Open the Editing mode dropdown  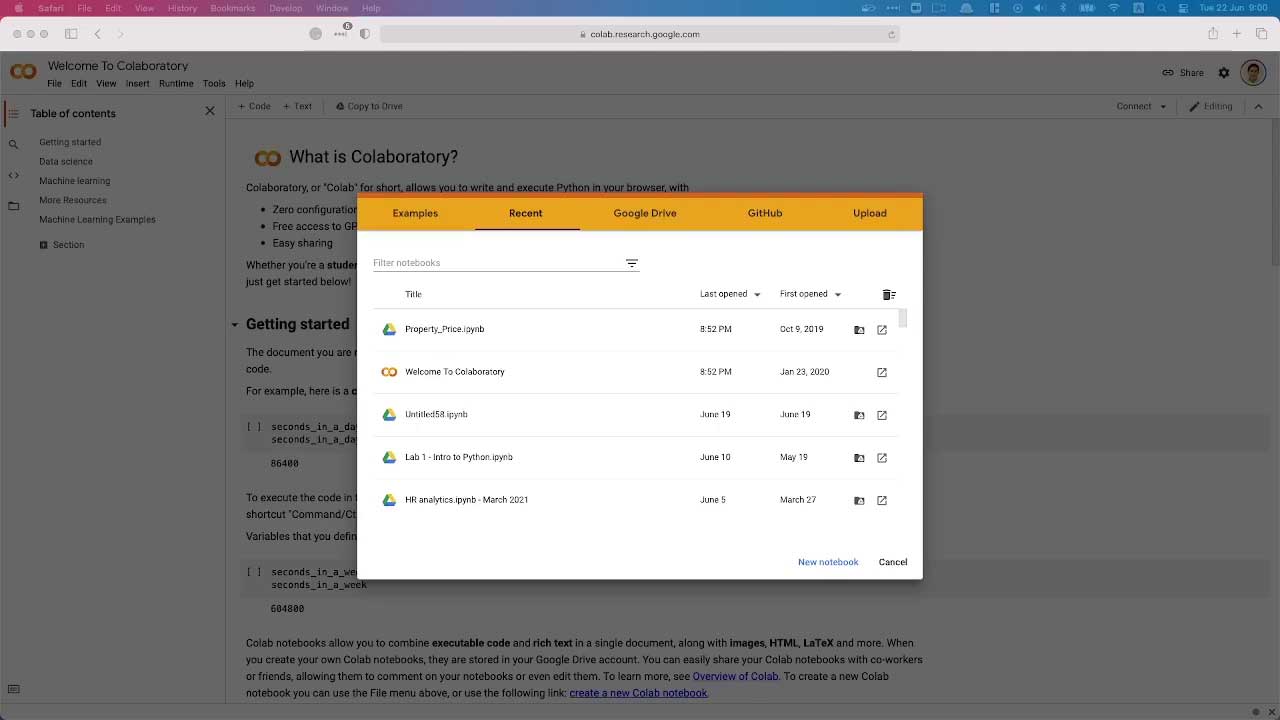click(x=1211, y=106)
